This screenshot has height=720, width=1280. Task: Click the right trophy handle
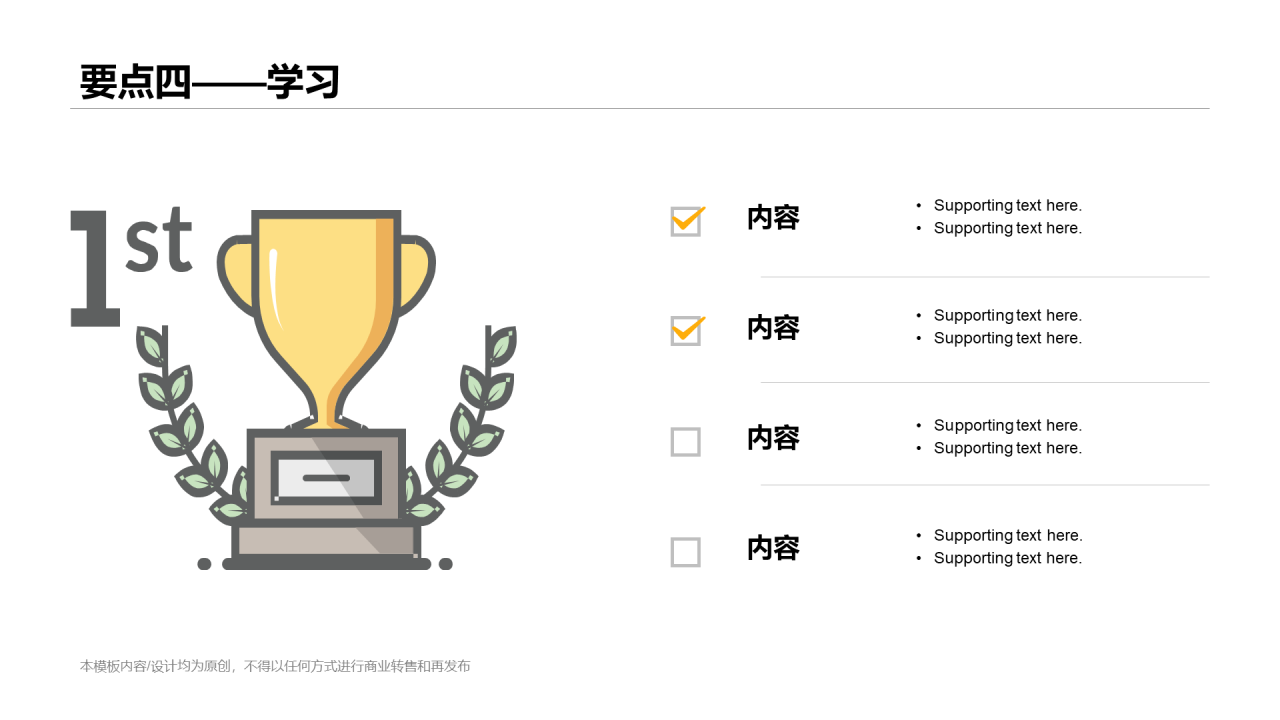(416, 276)
